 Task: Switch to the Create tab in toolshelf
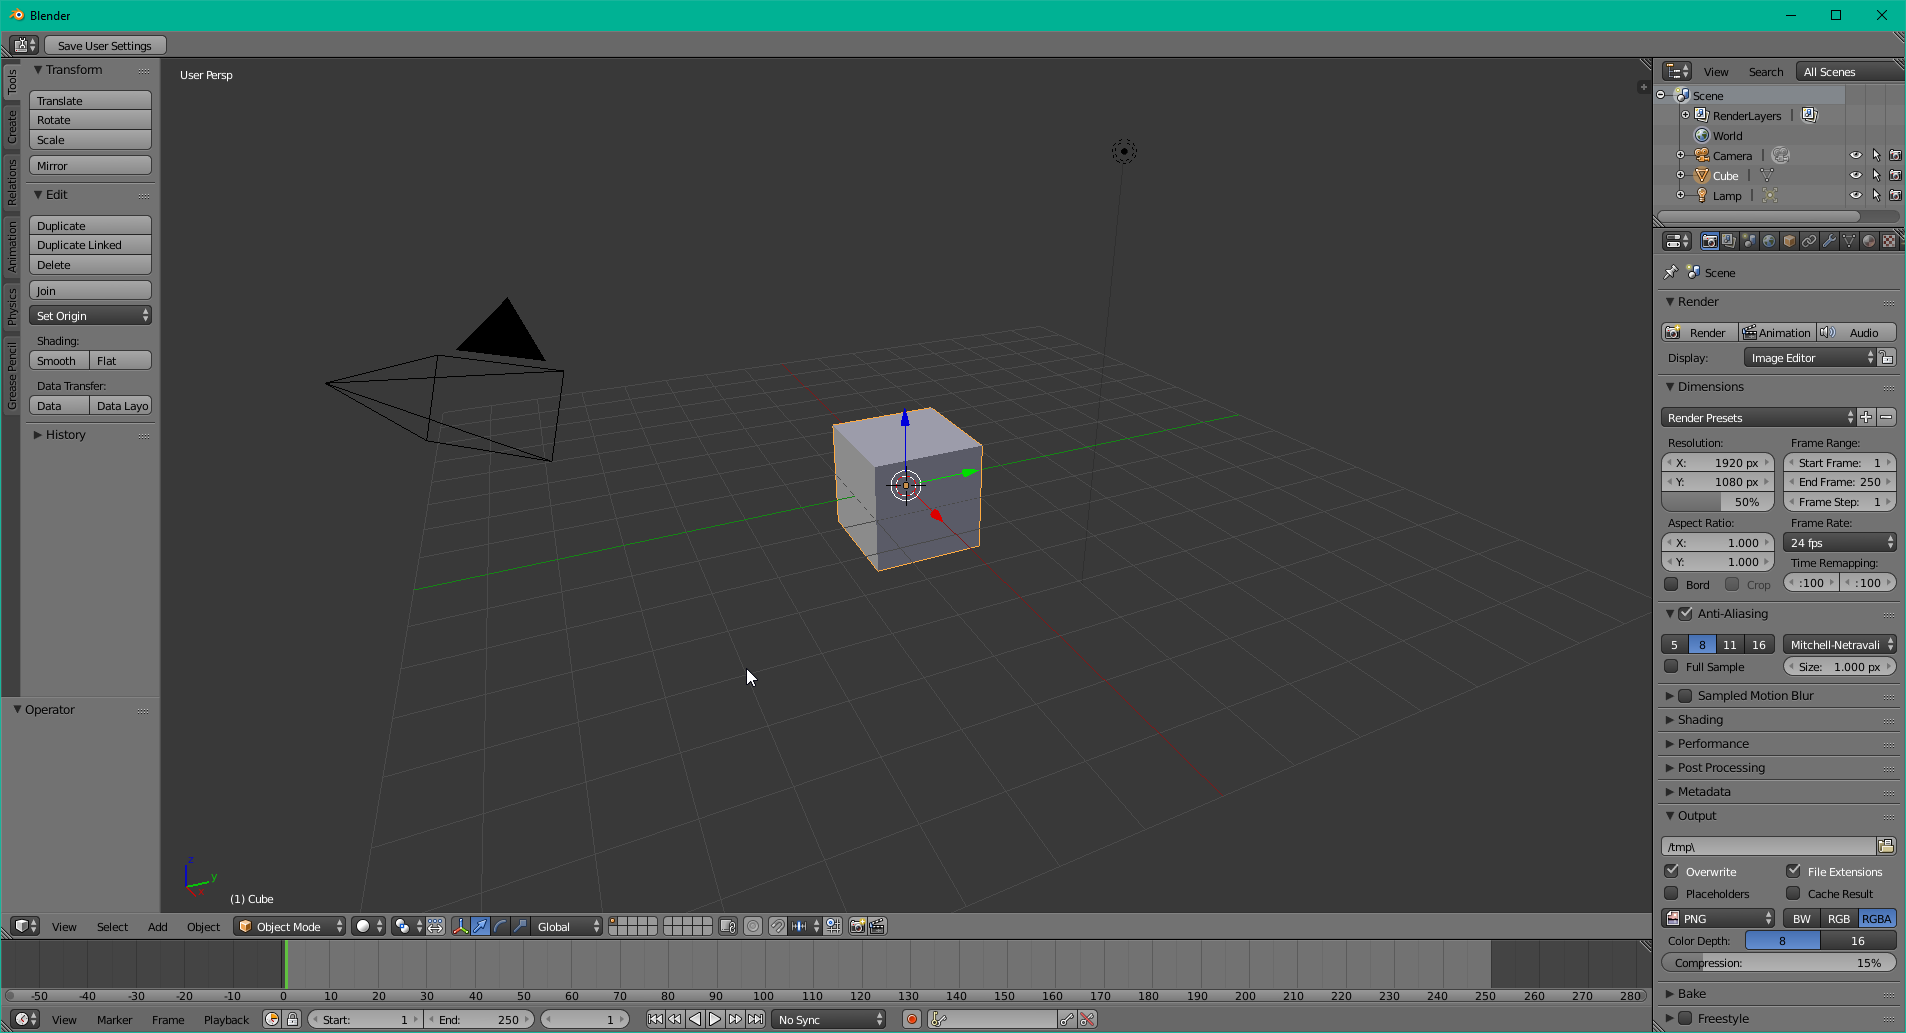(x=11, y=126)
